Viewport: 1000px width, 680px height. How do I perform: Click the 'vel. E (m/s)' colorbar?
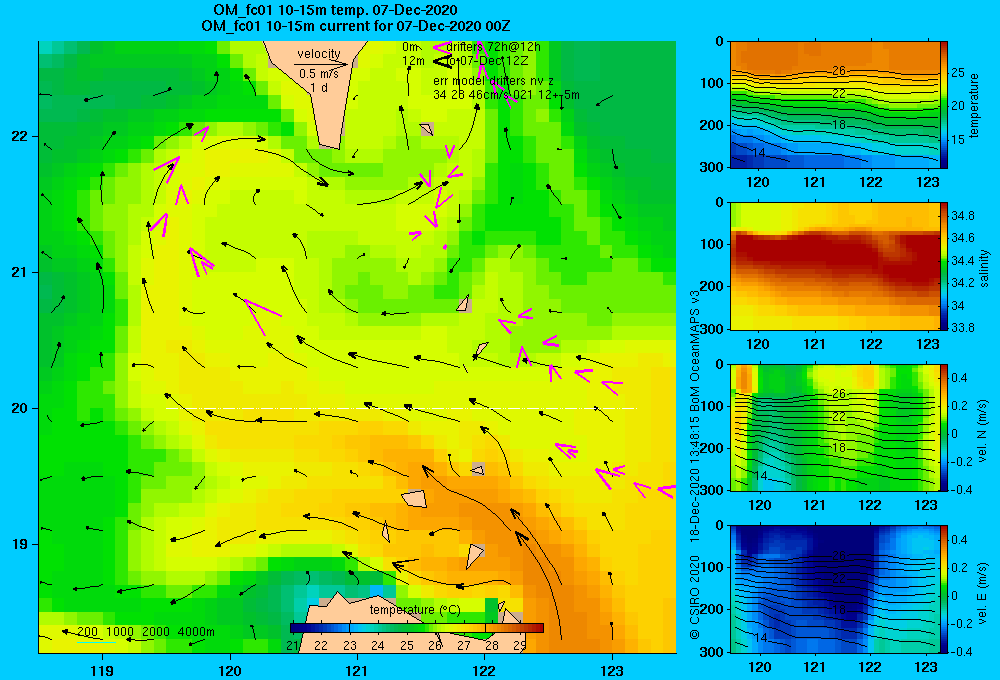pyautogui.click(x=944, y=589)
